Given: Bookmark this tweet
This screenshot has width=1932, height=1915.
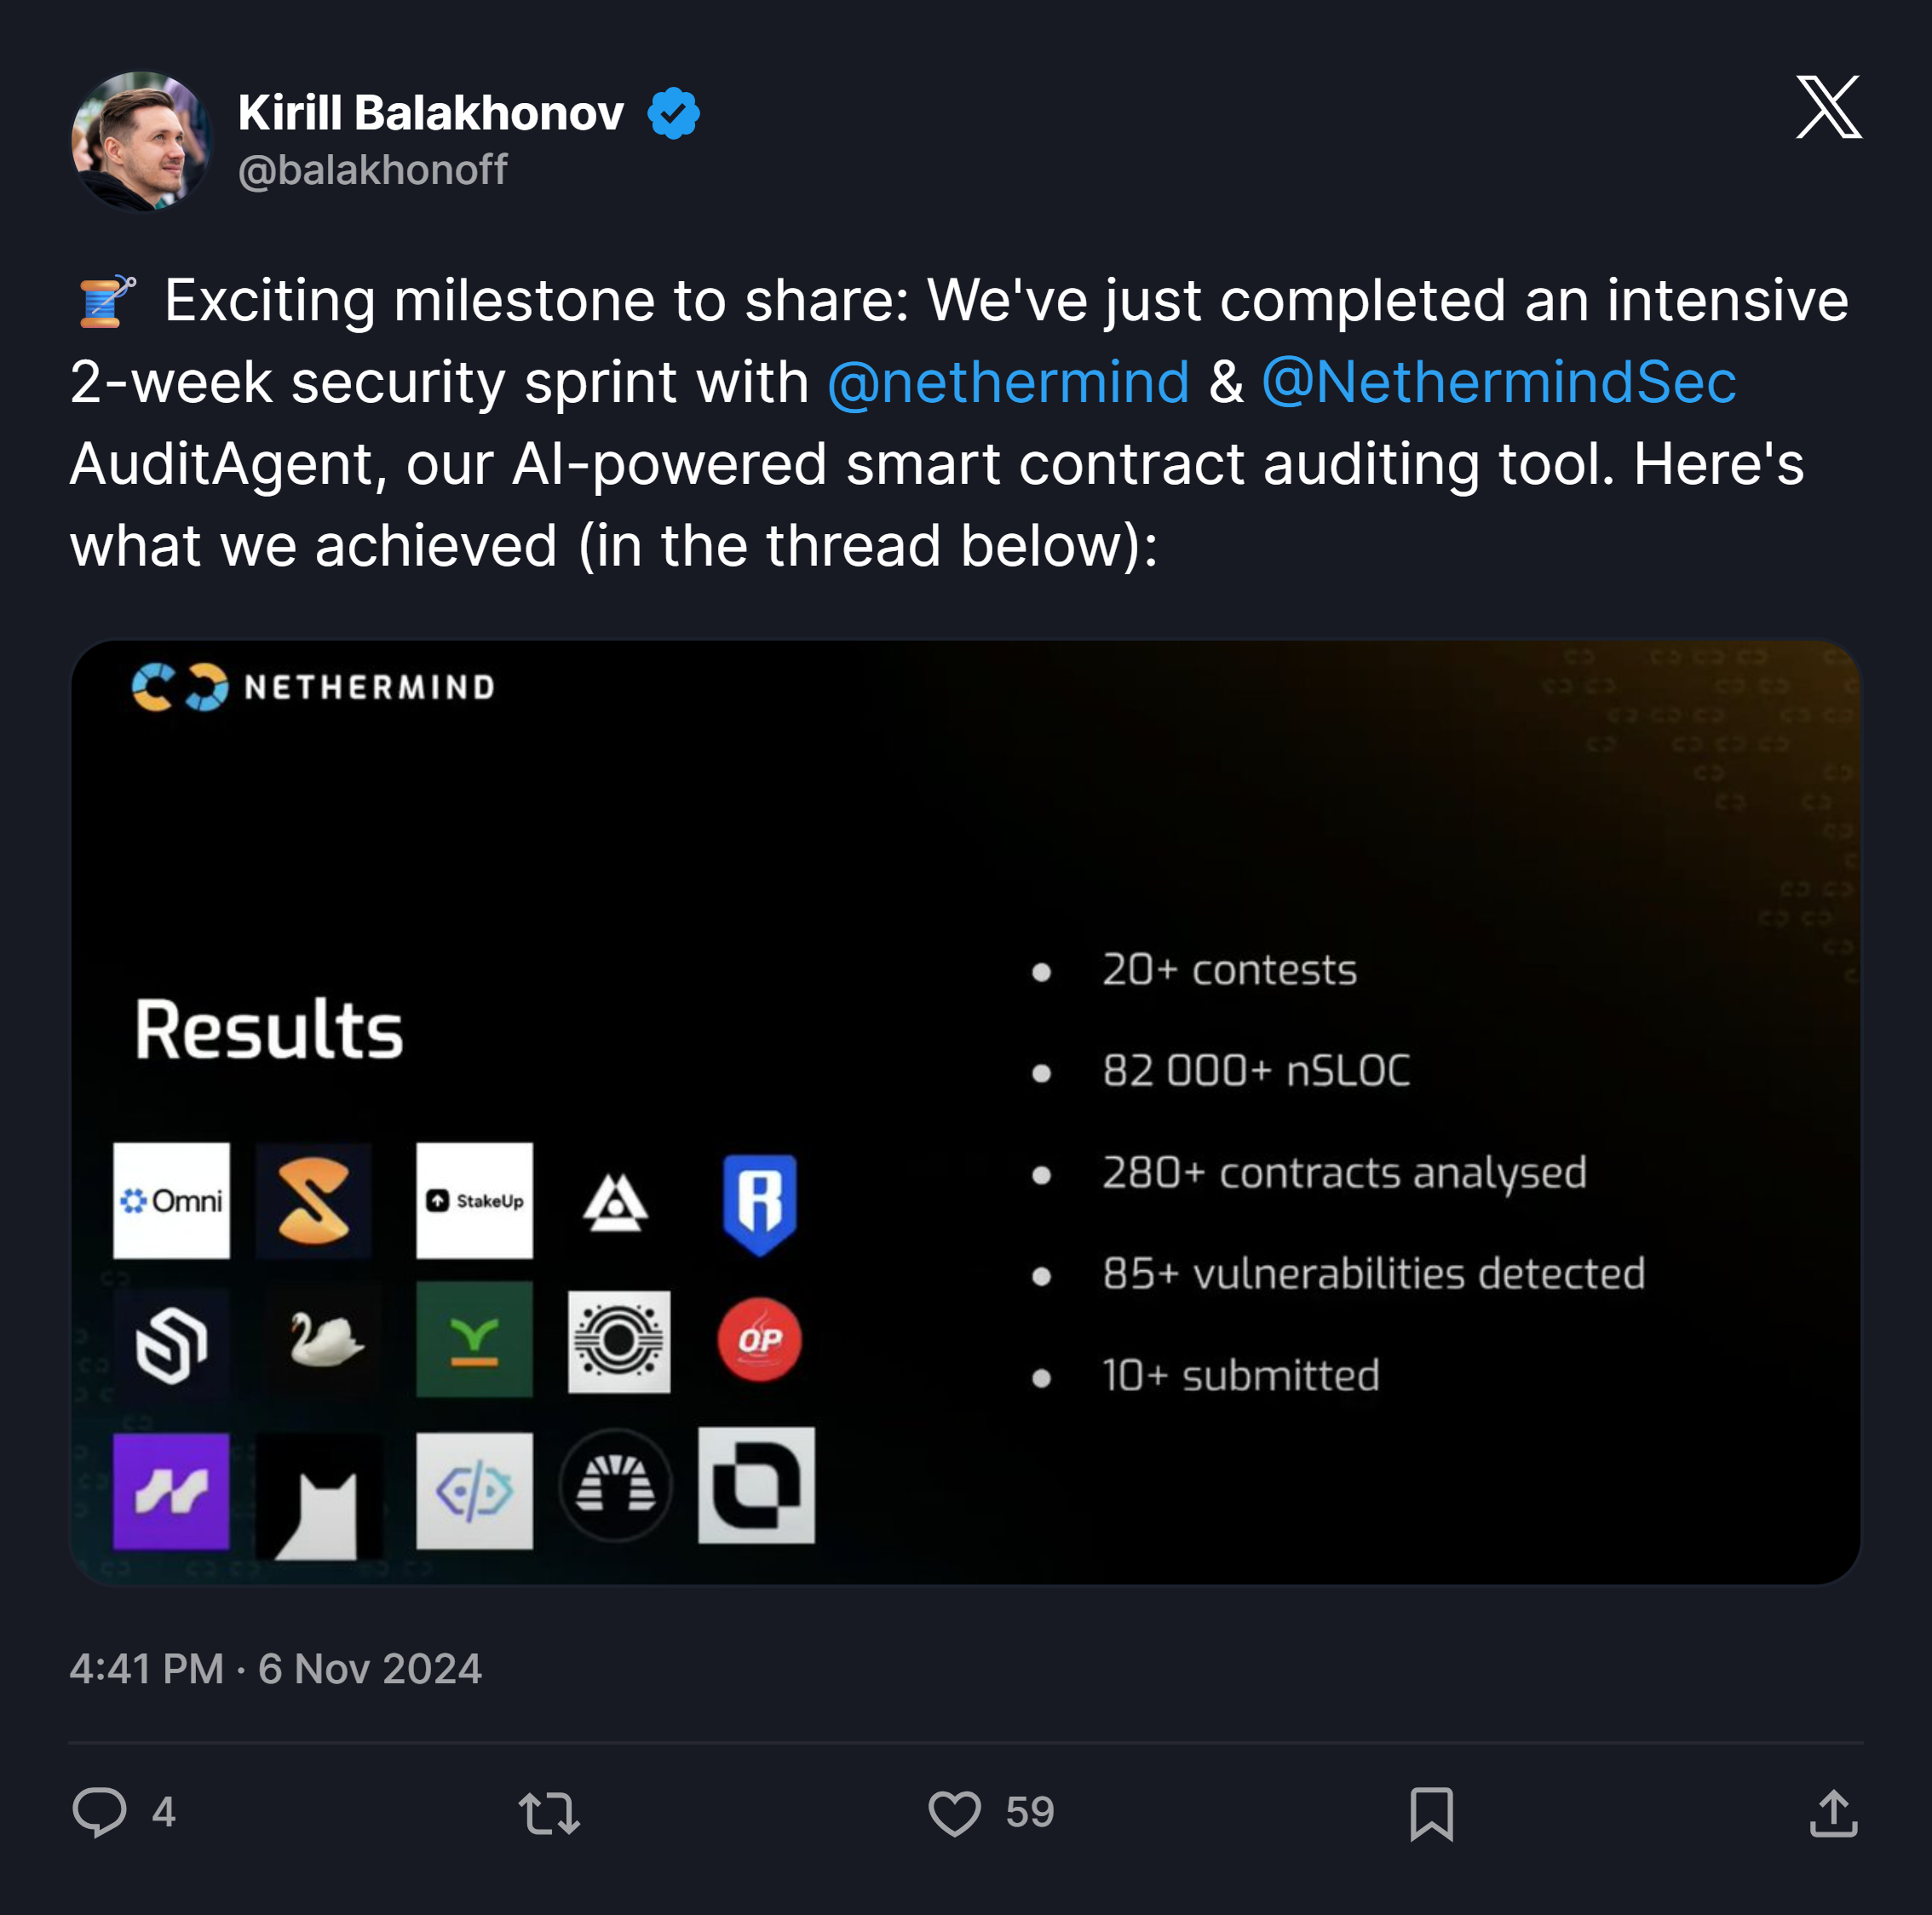Looking at the screenshot, I should pos(1431,1812).
